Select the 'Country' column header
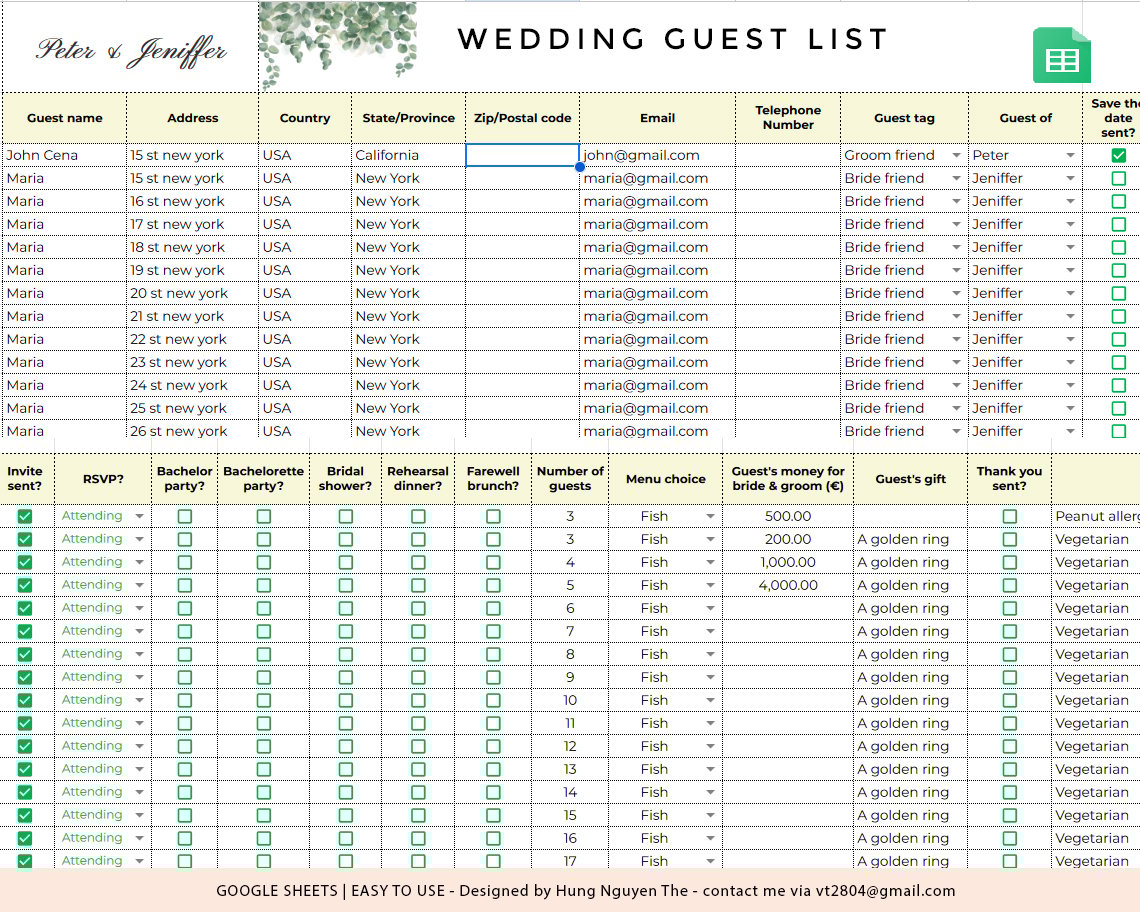This screenshot has width=1140, height=912. pos(305,118)
